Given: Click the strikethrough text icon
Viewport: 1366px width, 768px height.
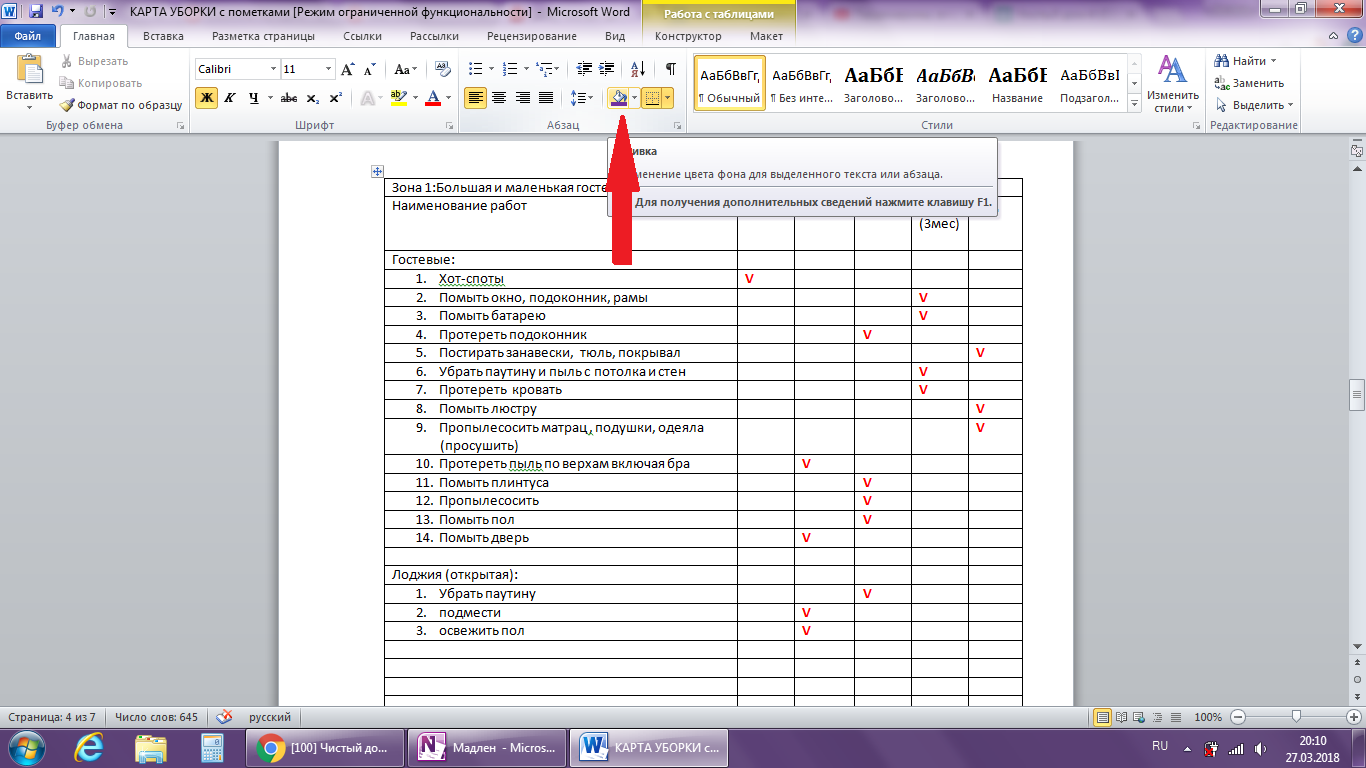Looking at the screenshot, I should coord(289,98).
